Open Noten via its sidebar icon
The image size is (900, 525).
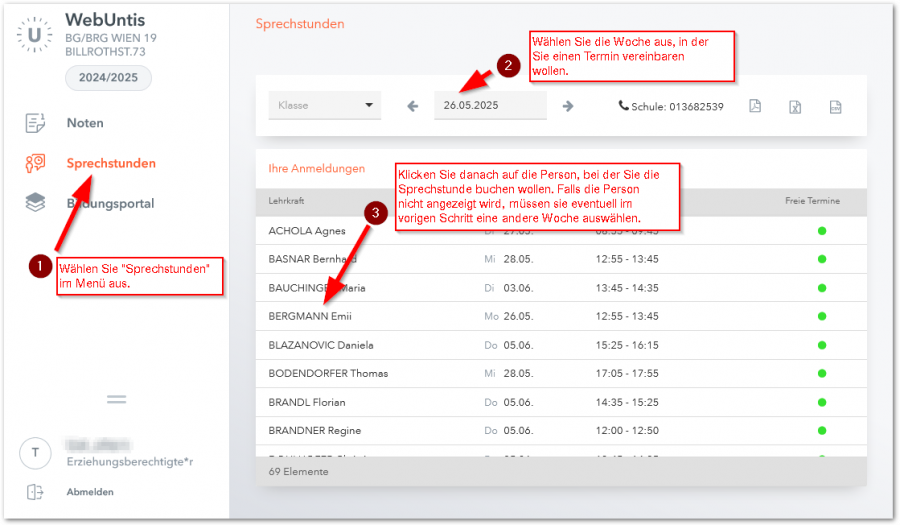click(x=35, y=123)
